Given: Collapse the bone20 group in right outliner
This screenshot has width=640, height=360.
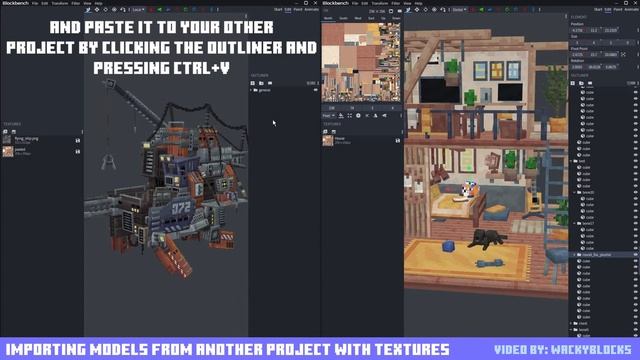Looking at the screenshot, I should [574, 192].
